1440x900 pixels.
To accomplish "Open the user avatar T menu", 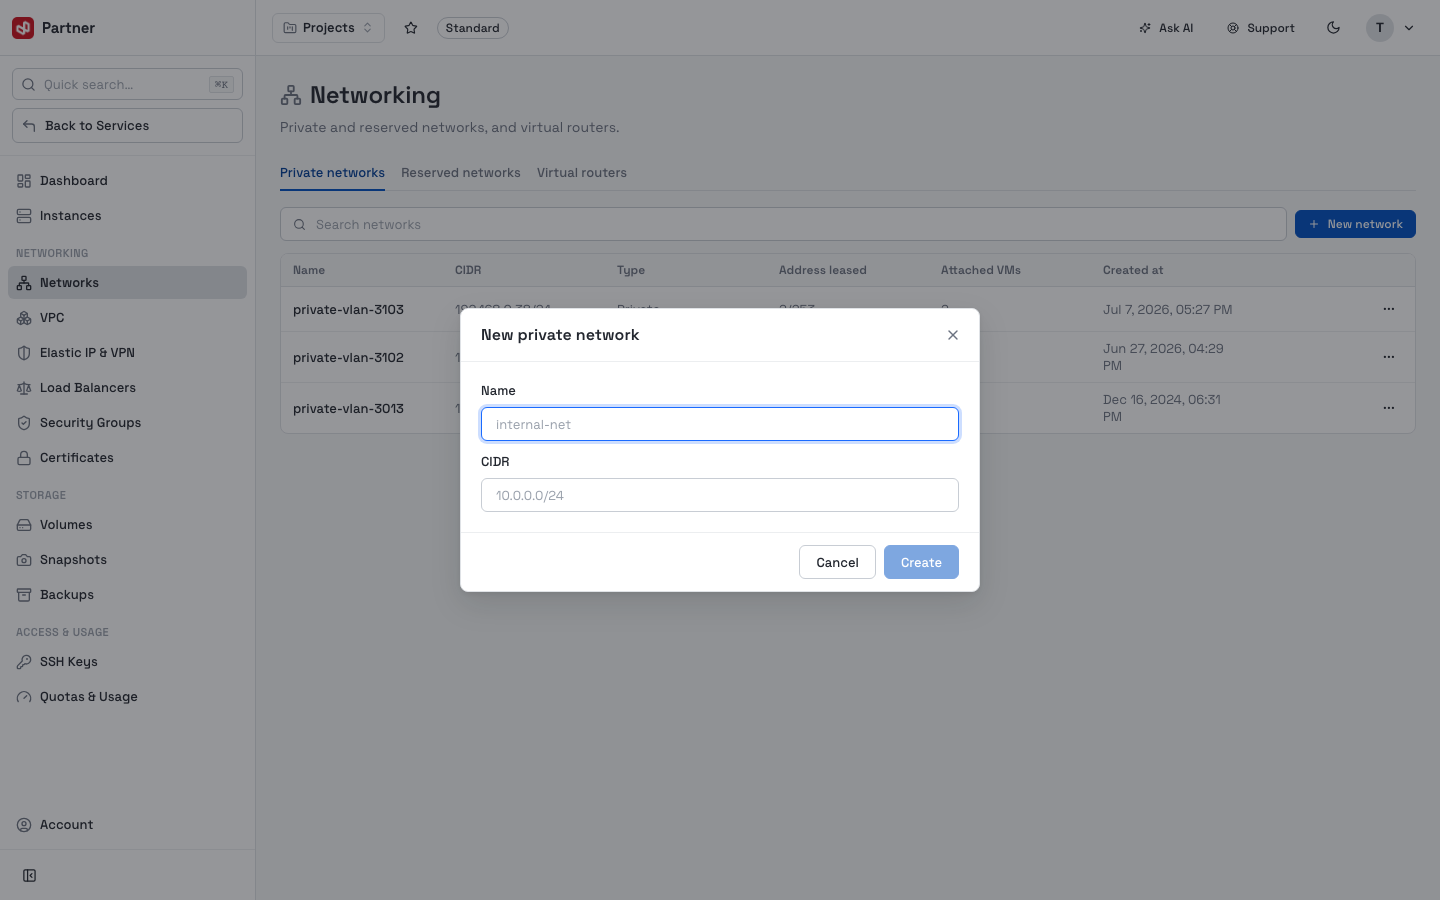I will pyautogui.click(x=1379, y=28).
